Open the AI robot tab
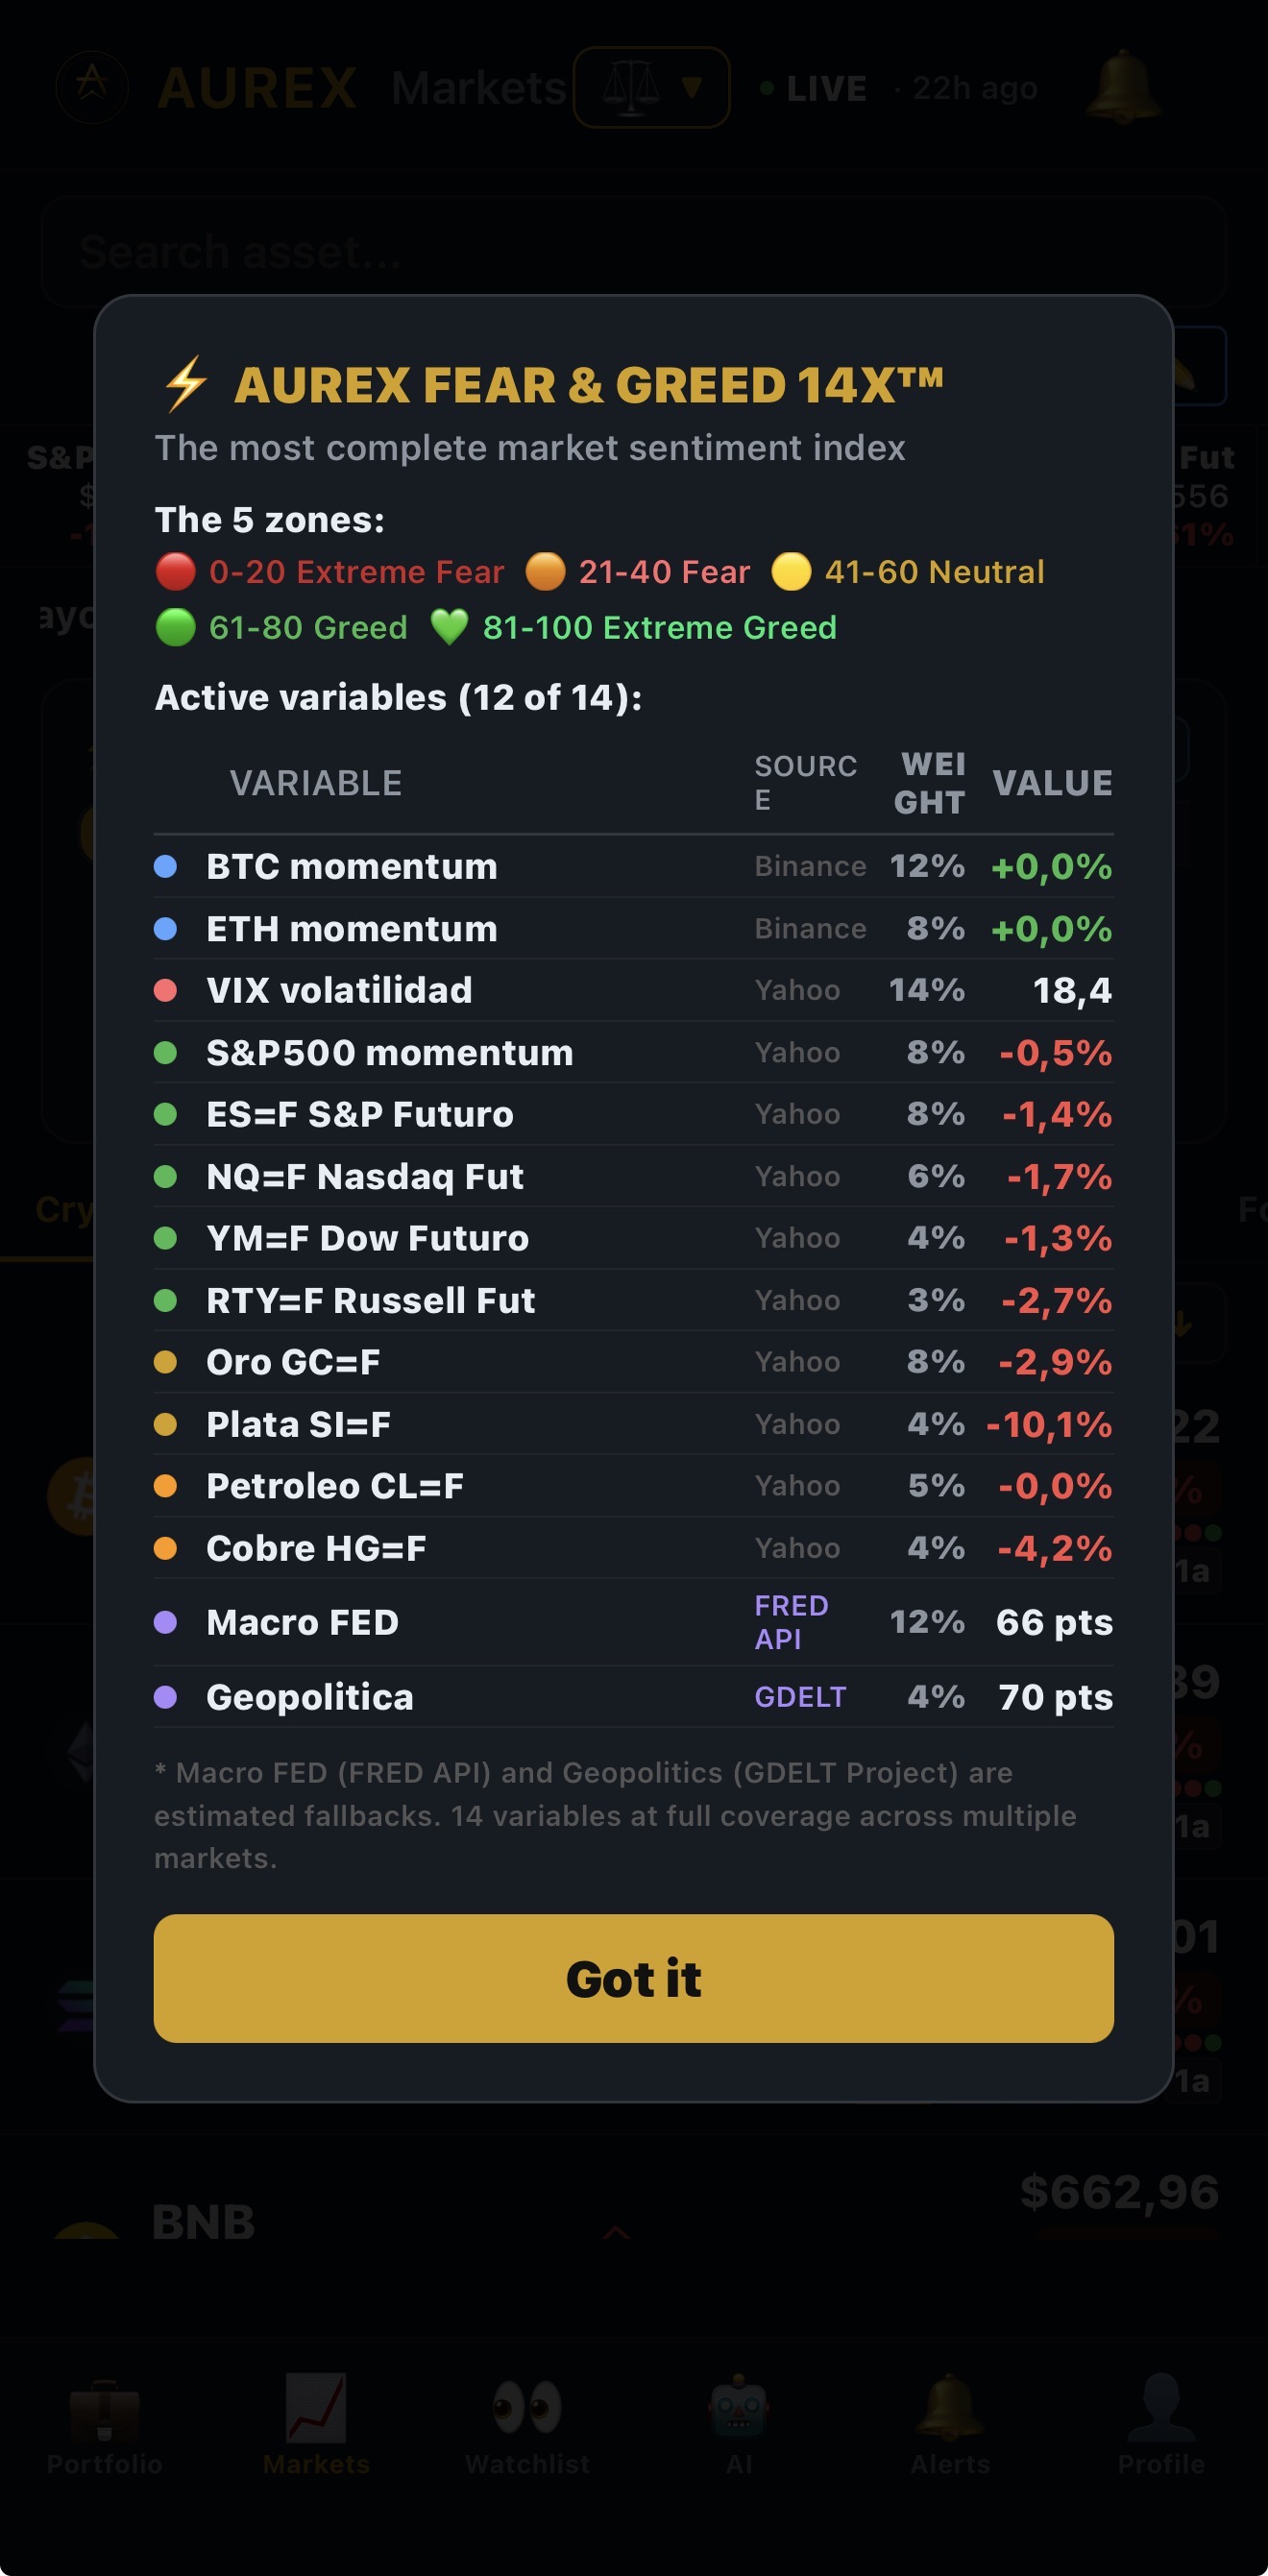 (739, 2425)
